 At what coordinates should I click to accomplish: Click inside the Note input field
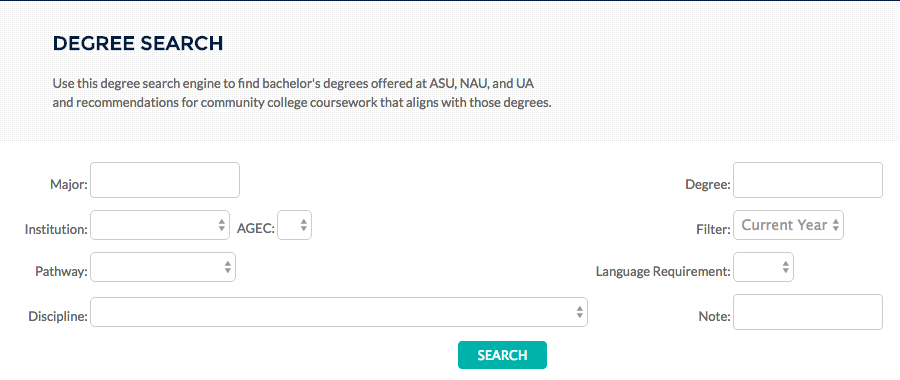click(x=808, y=312)
